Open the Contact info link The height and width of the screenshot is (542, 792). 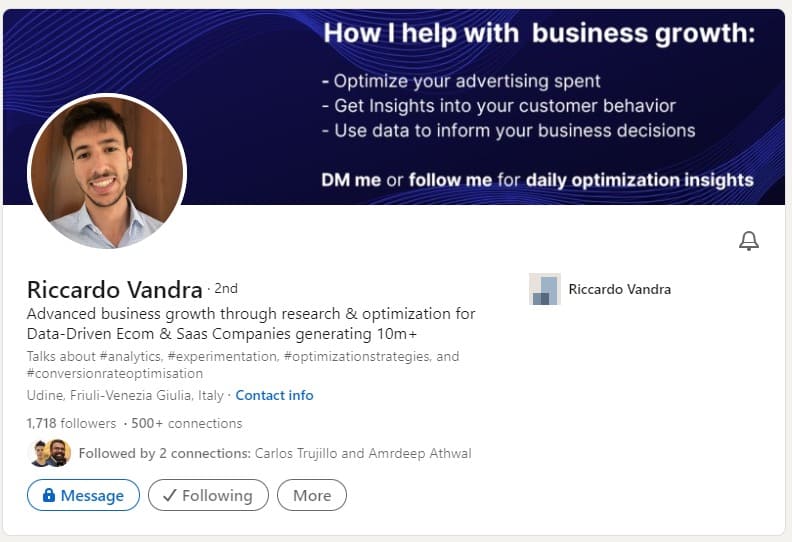coord(274,395)
